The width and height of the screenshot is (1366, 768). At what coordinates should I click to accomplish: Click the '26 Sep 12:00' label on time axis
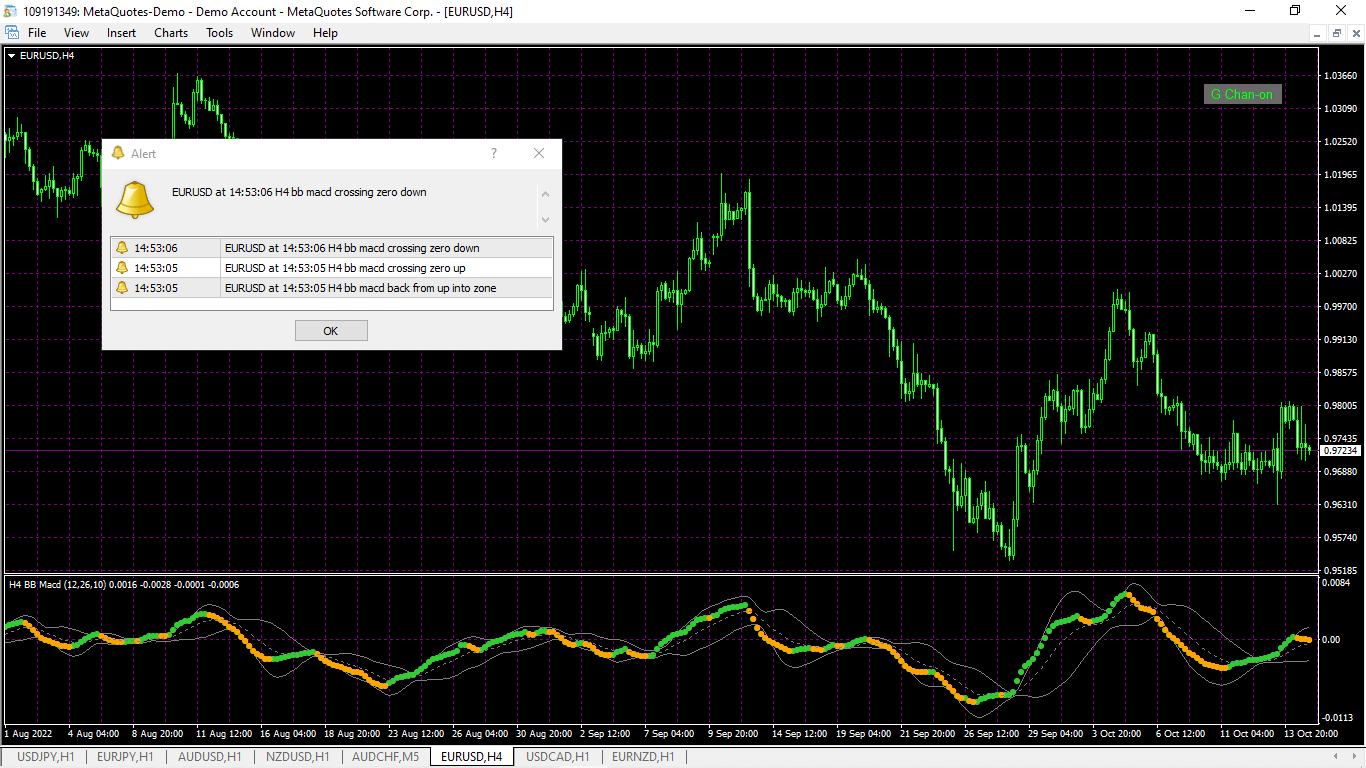click(x=993, y=734)
